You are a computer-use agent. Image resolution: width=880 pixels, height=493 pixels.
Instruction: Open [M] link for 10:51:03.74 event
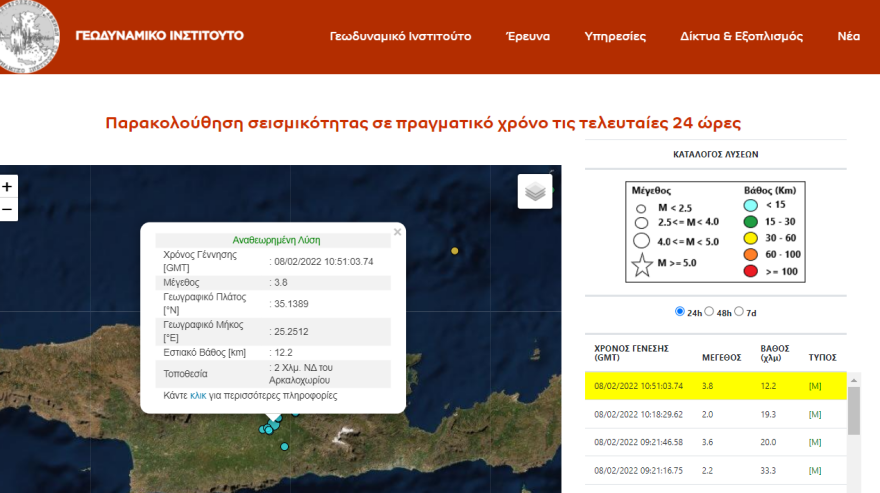coord(815,386)
